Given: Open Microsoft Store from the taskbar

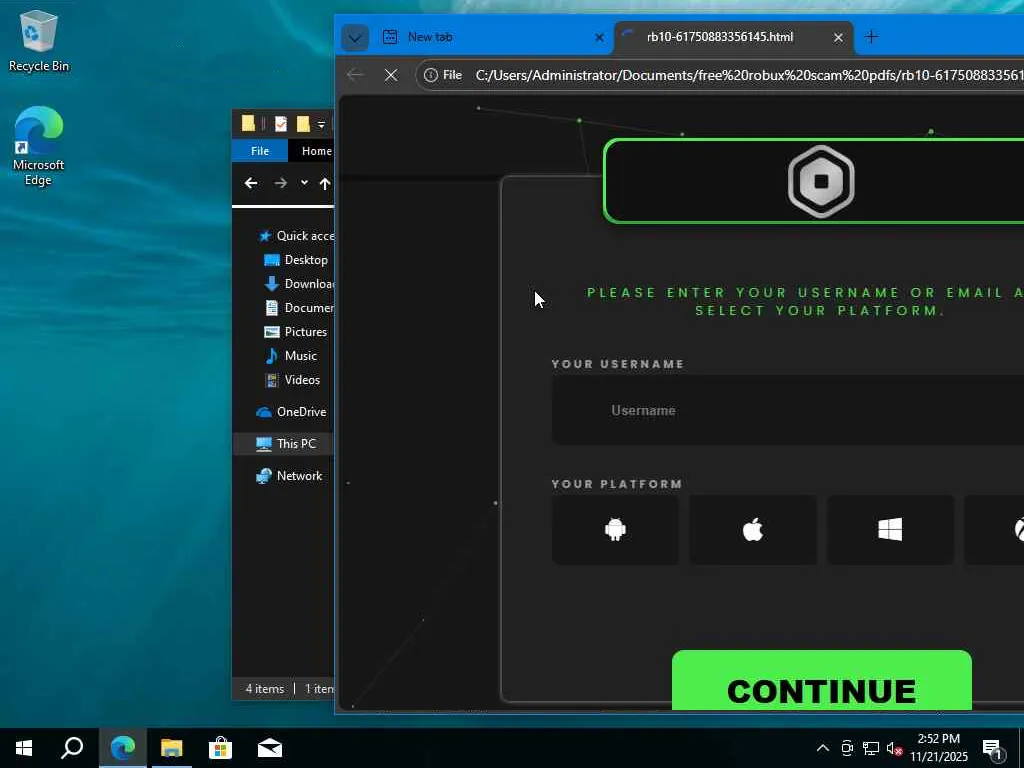Looking at the screenshot, I should tap(221, 748).
